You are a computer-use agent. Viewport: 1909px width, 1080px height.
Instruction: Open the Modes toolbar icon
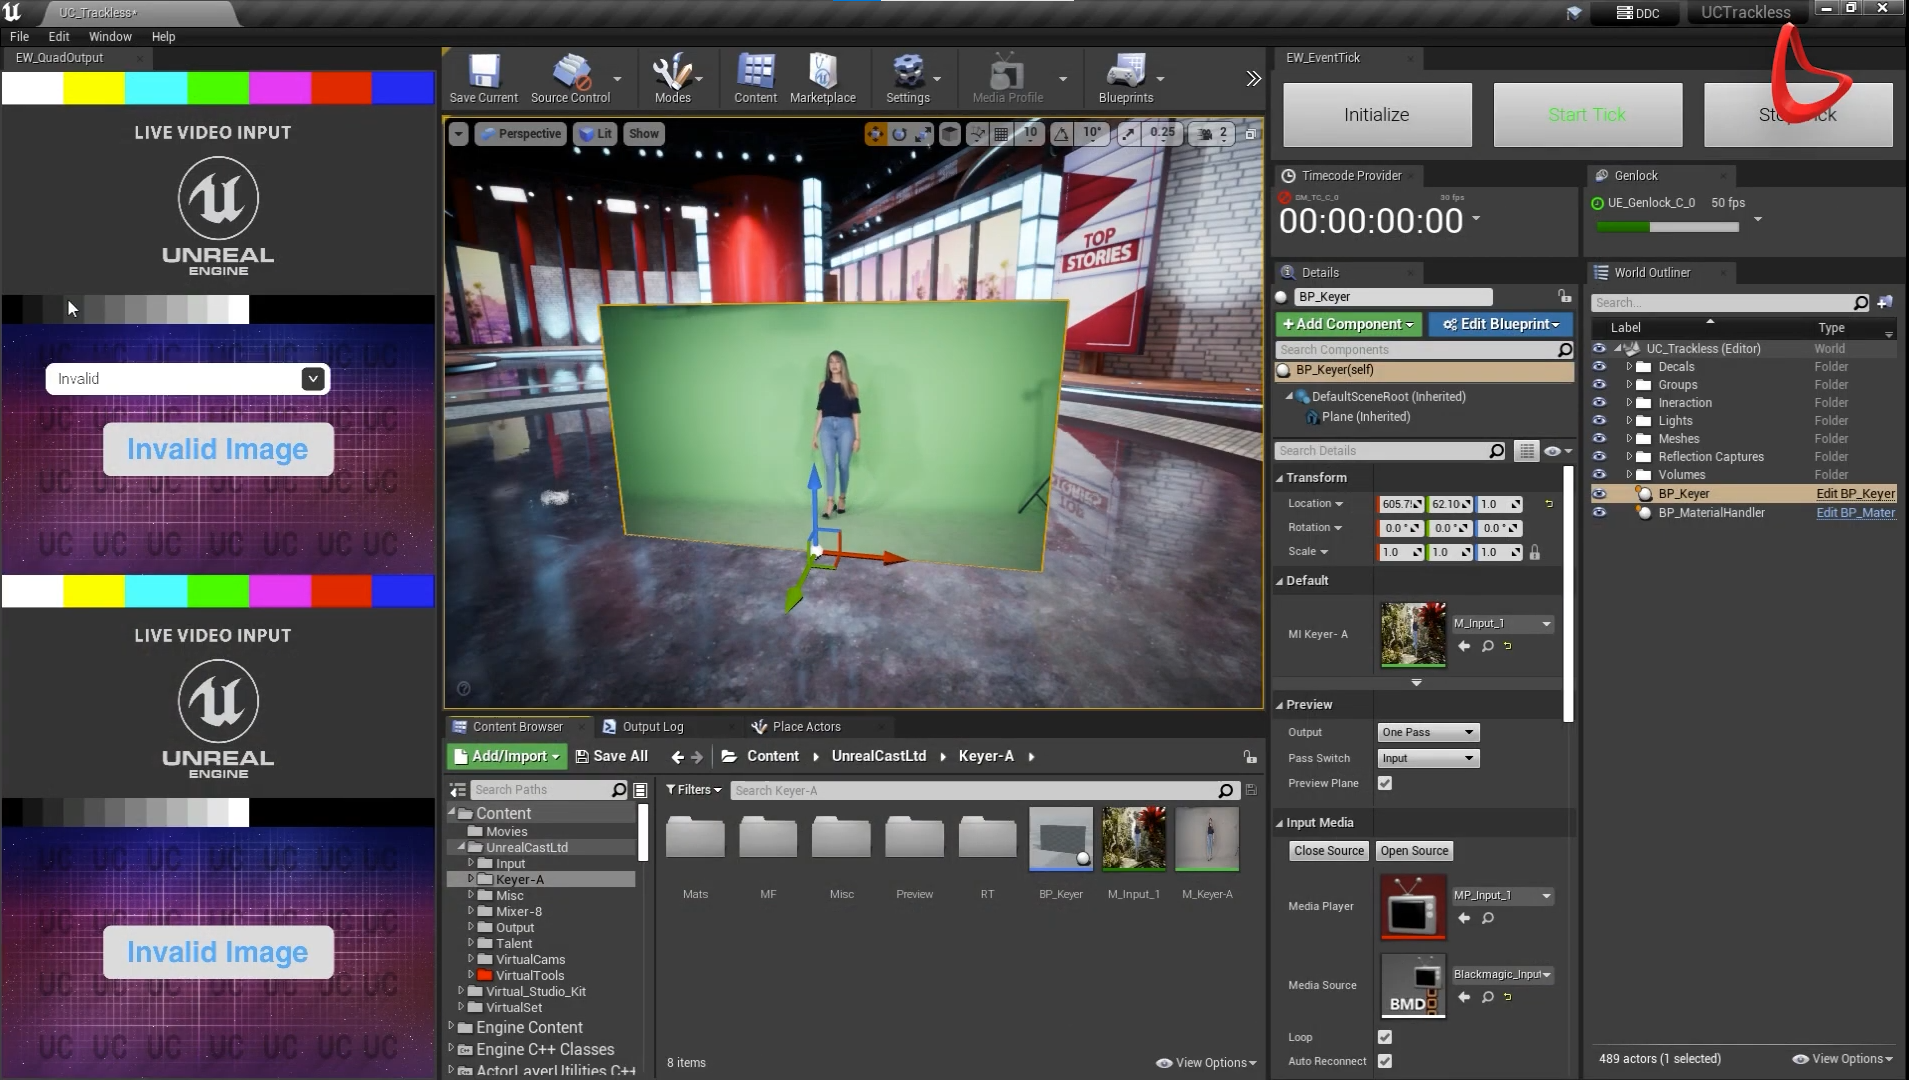point(672,79)
